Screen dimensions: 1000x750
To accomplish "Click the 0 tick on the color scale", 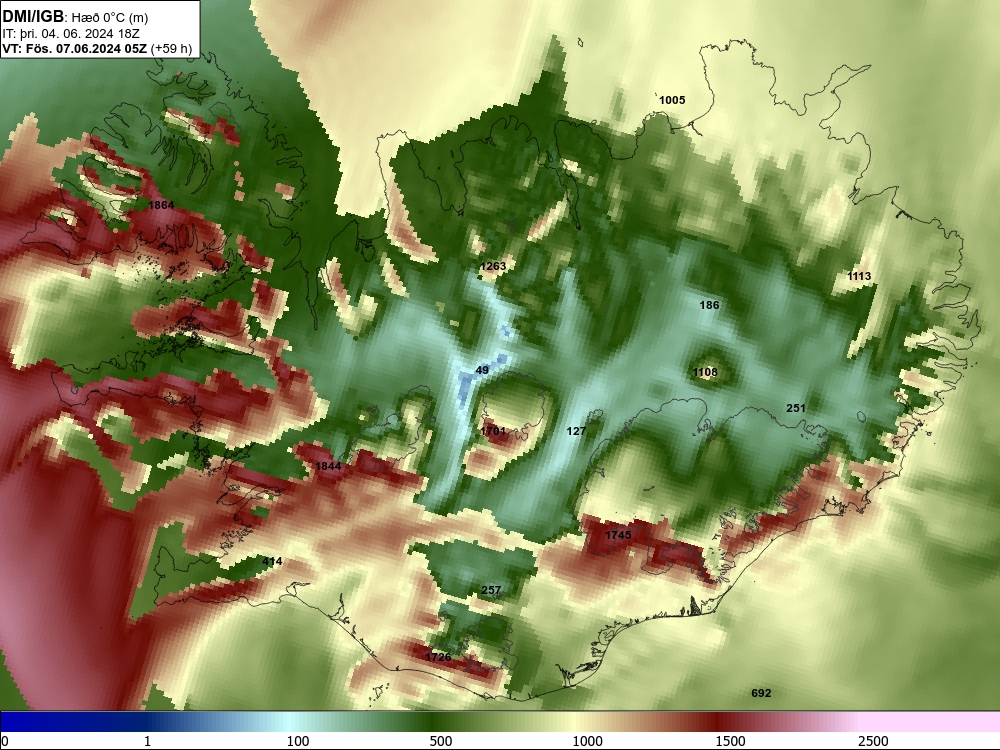I will coord(5,741).
